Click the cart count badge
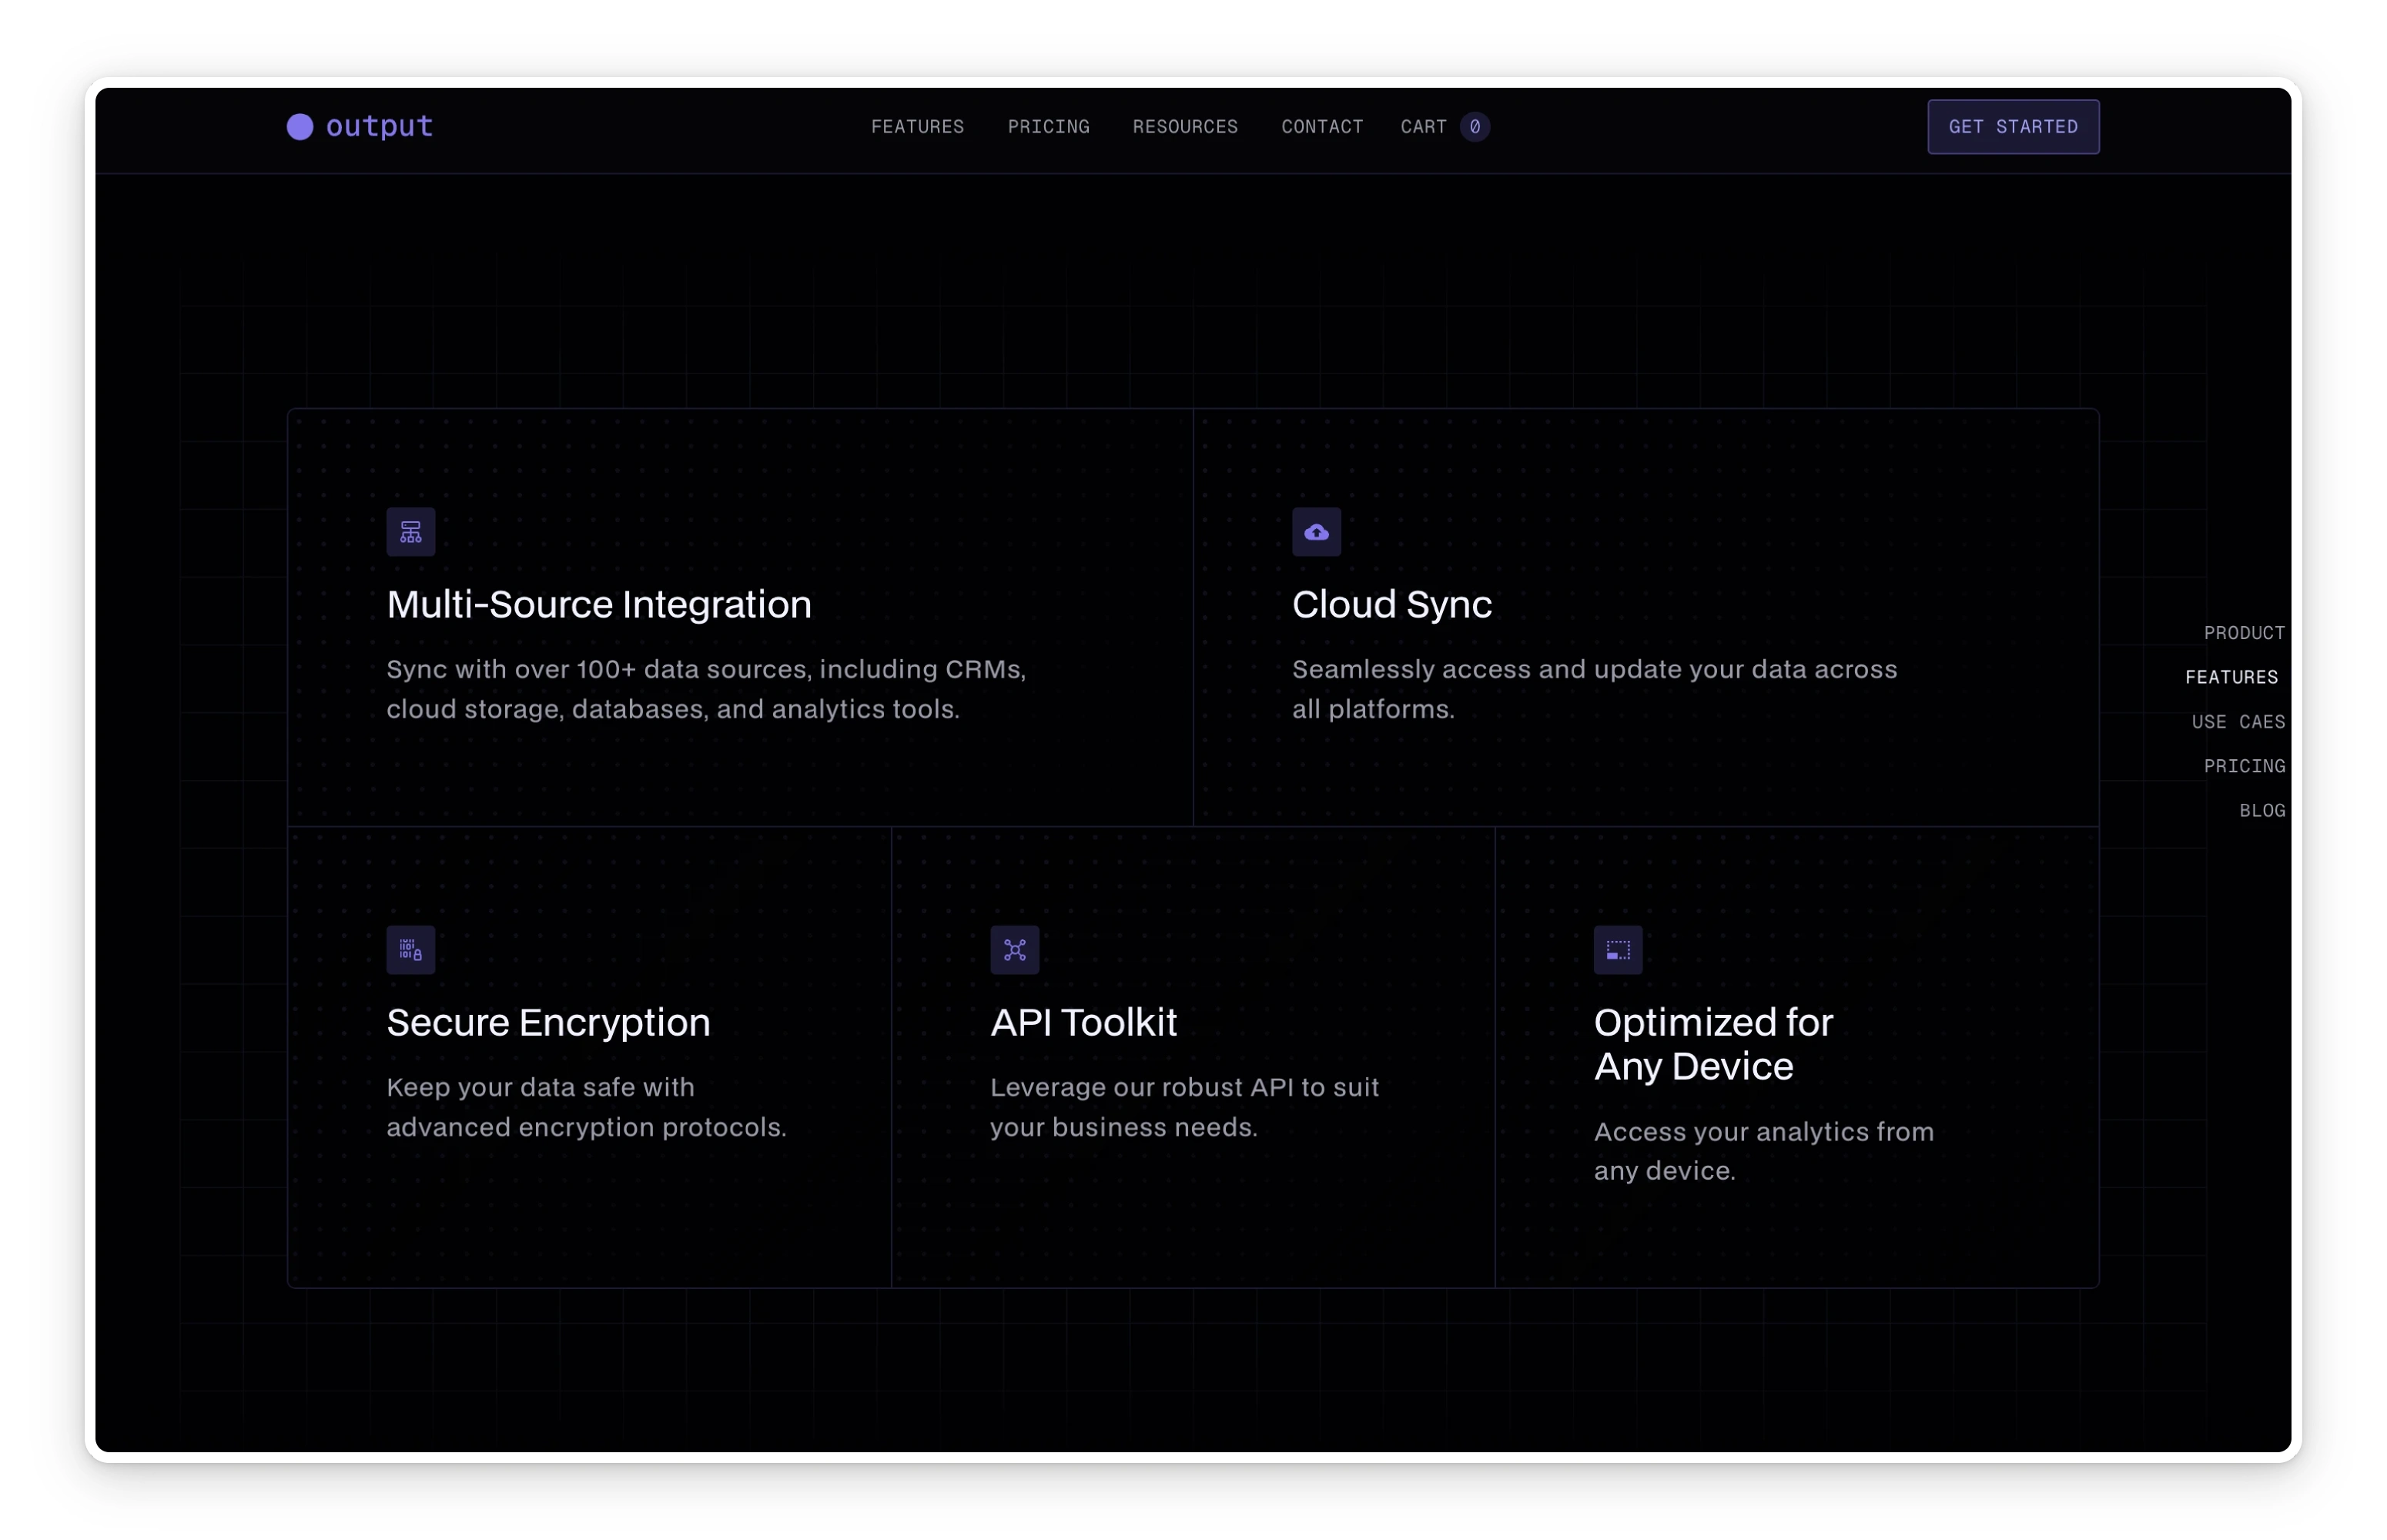Viewport: 2387px width, 1540px height. (x=1474, y=127)
